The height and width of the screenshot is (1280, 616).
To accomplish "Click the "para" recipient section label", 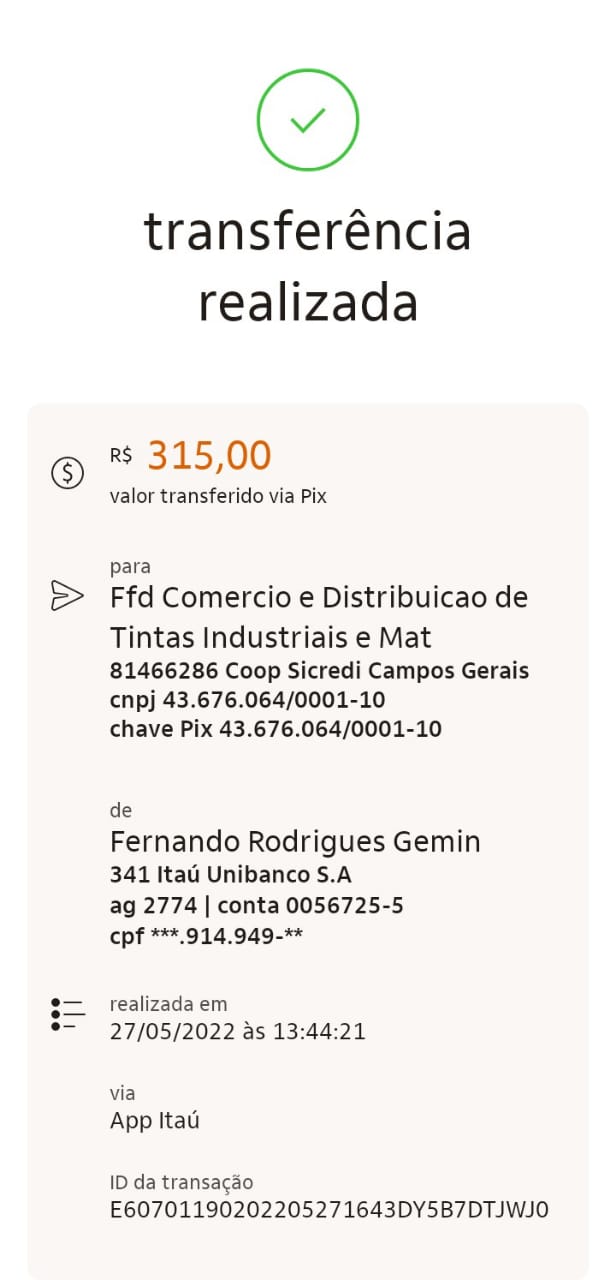I will 130,566.
